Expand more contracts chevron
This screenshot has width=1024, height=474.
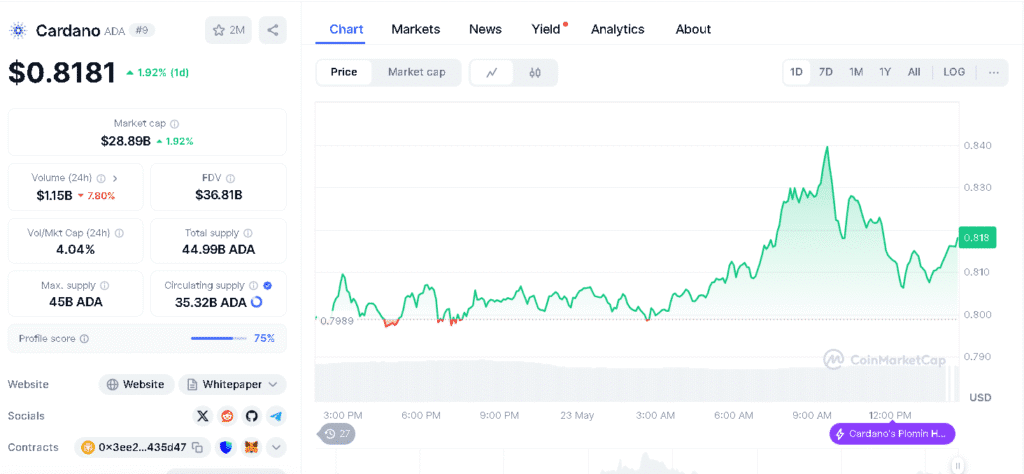click(276, 447)
